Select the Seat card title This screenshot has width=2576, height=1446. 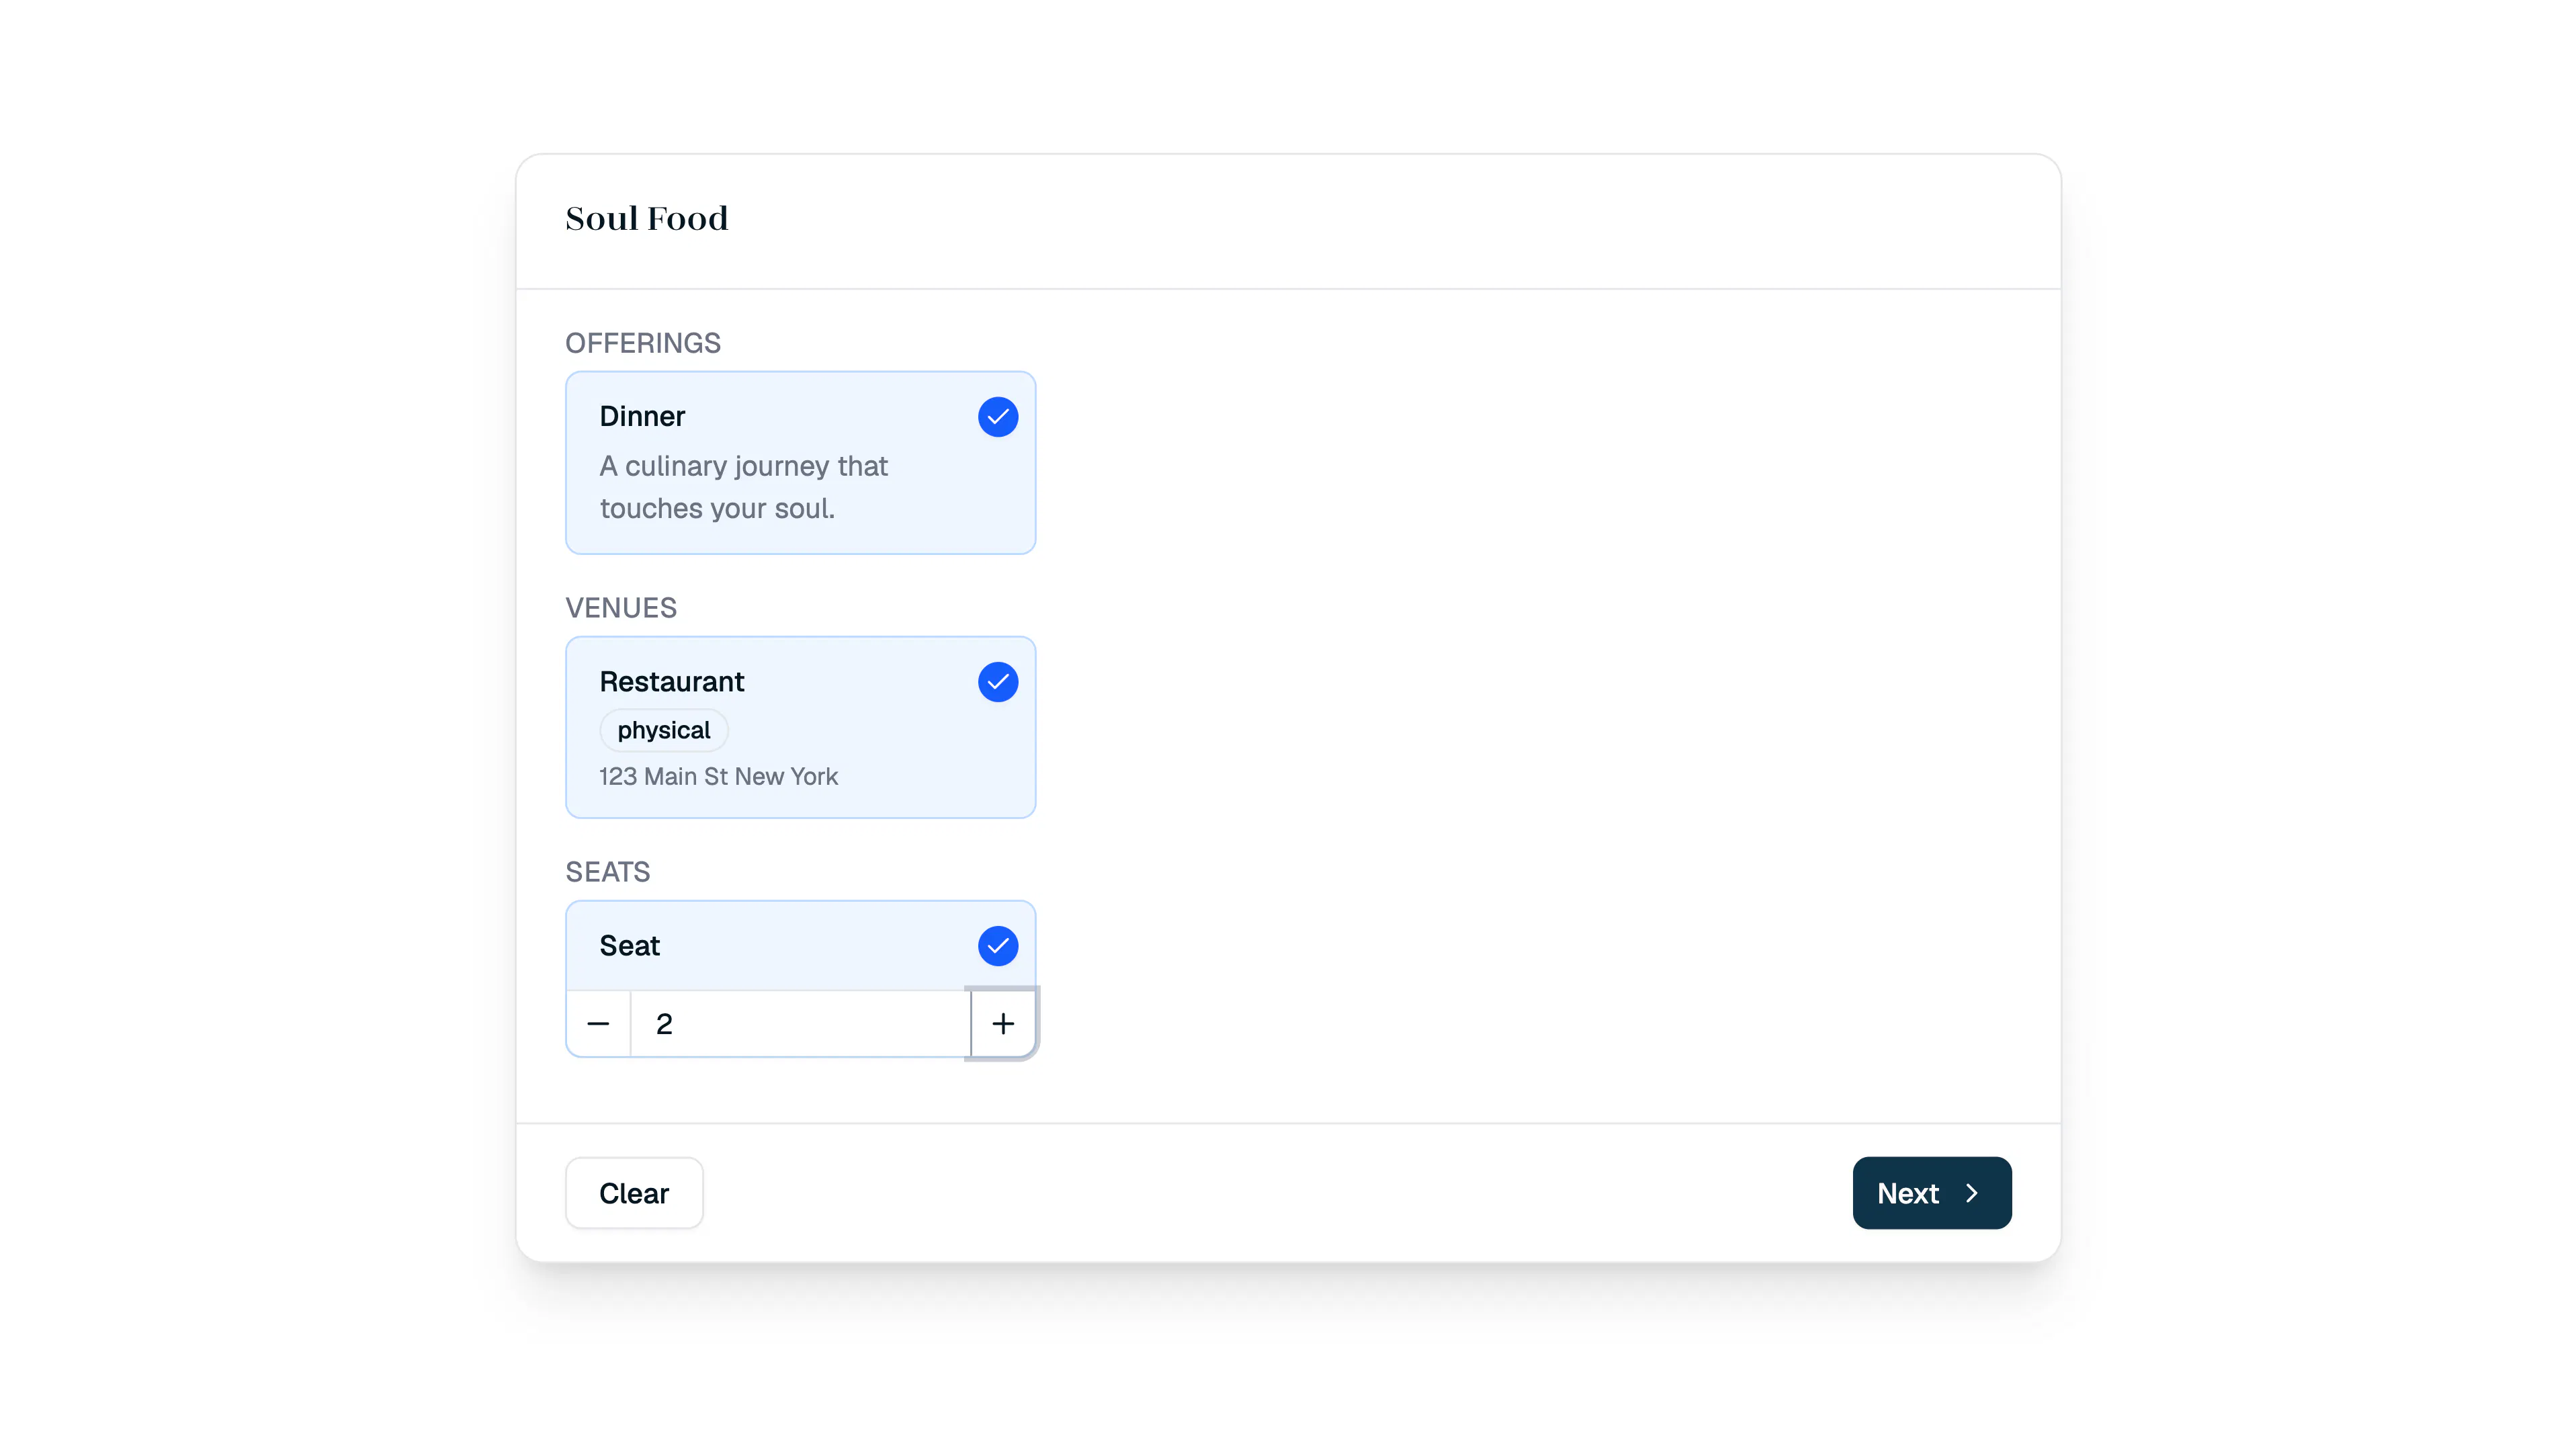click(629, 945)
